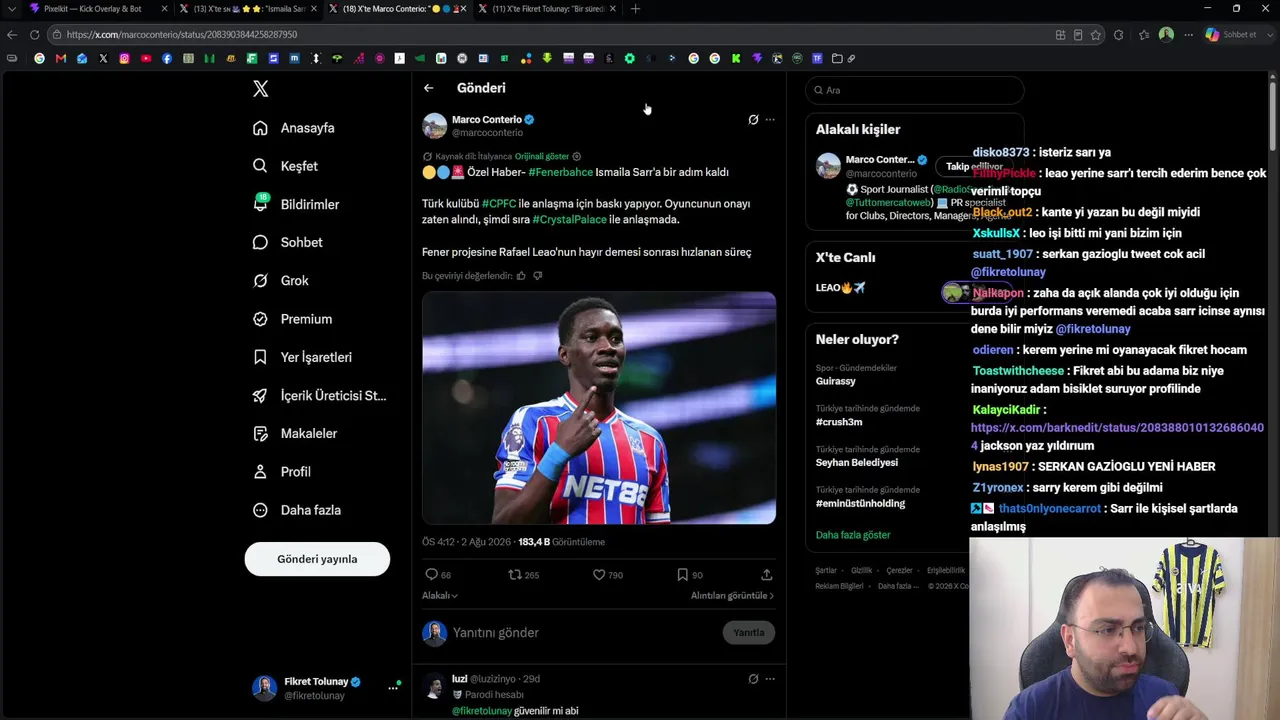Image resolution: width=1280 pixels, height=720 pixels.
Task: Add page to favorites with star icon
Action: pos(1096,35)
